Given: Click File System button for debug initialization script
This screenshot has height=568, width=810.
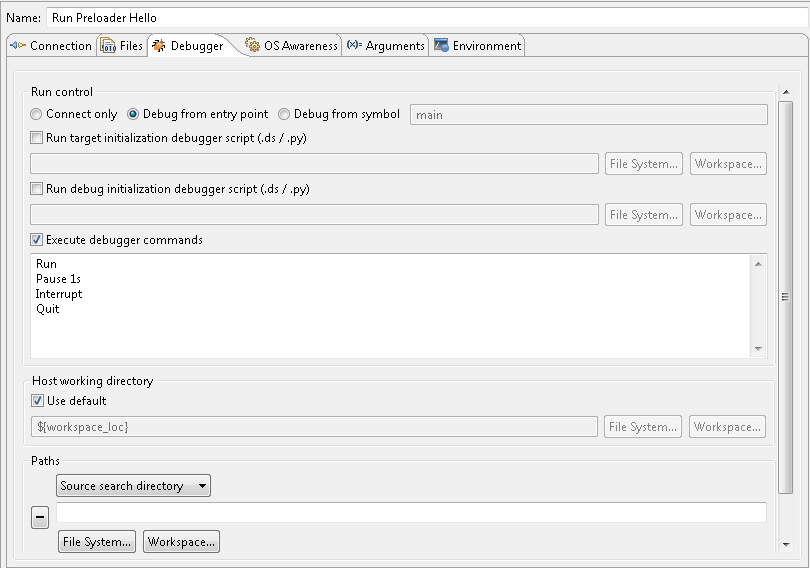Looking at the screenshot, I should 644,215.
